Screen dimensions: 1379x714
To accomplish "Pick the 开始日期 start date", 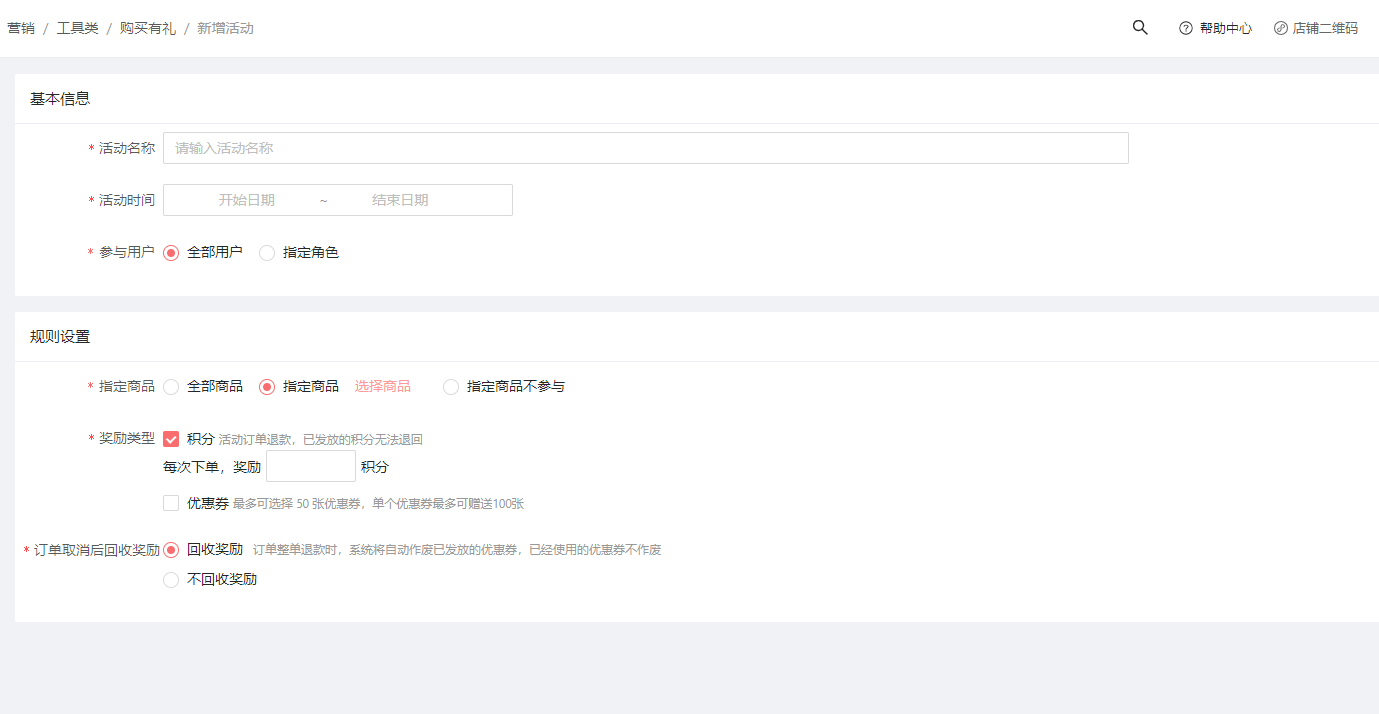I will tap(246, 200).
